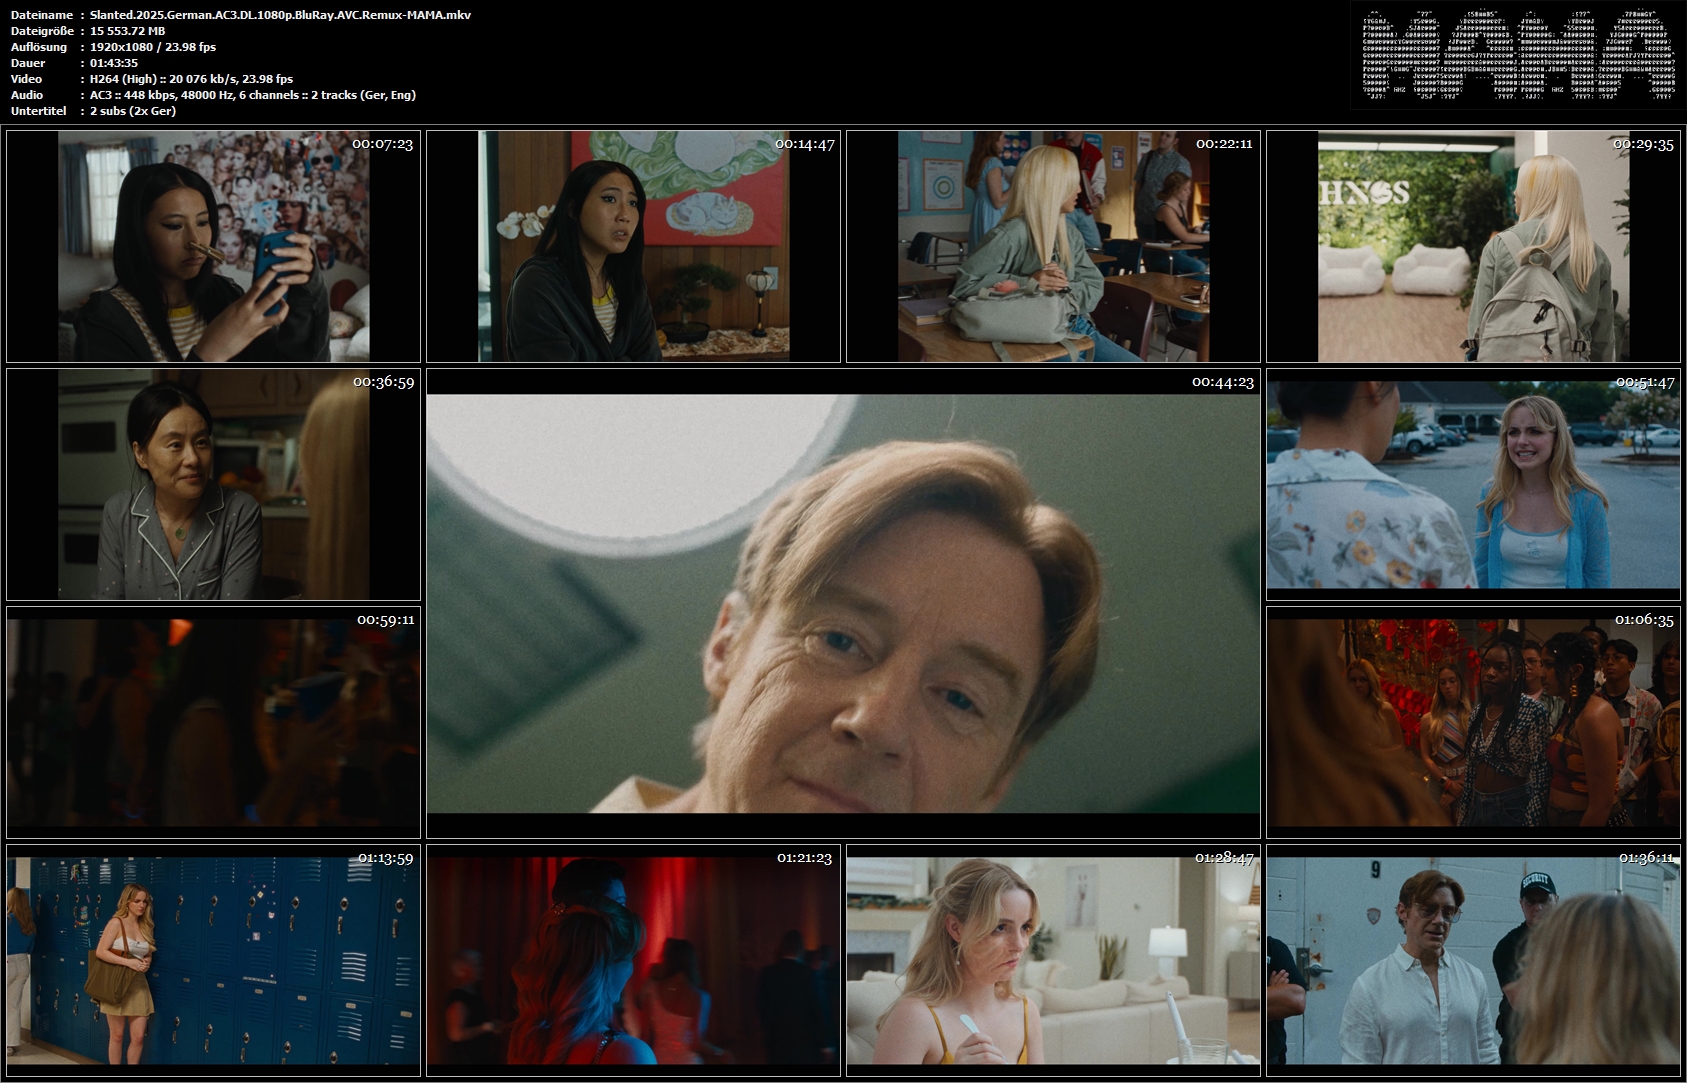The height and width of the screenshot is (1083, 1687).
Task: Click the file name Slanted.2025.German.AC3.DL.1080p.BluRay.AVC.Remux-MAMA.mkv
Action: pos(280,15)
